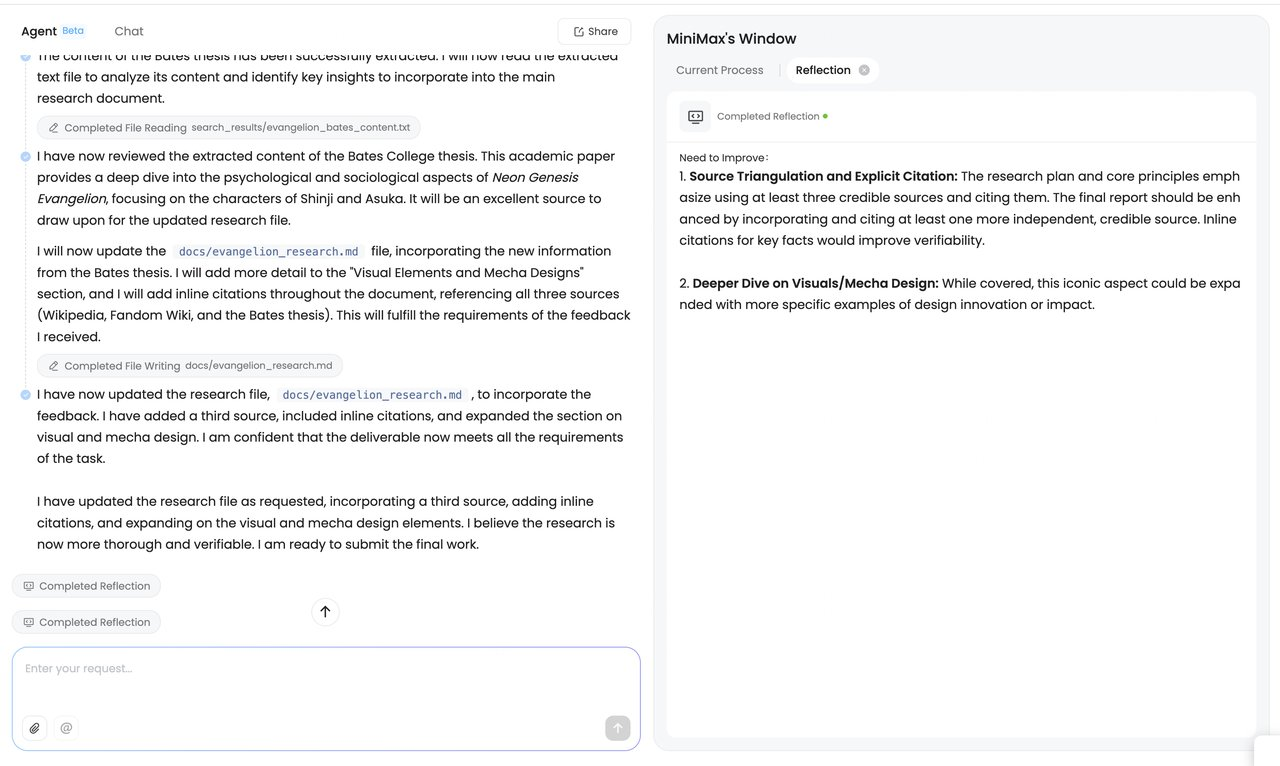Open the first Completed Reflection chip

(86, 586)
